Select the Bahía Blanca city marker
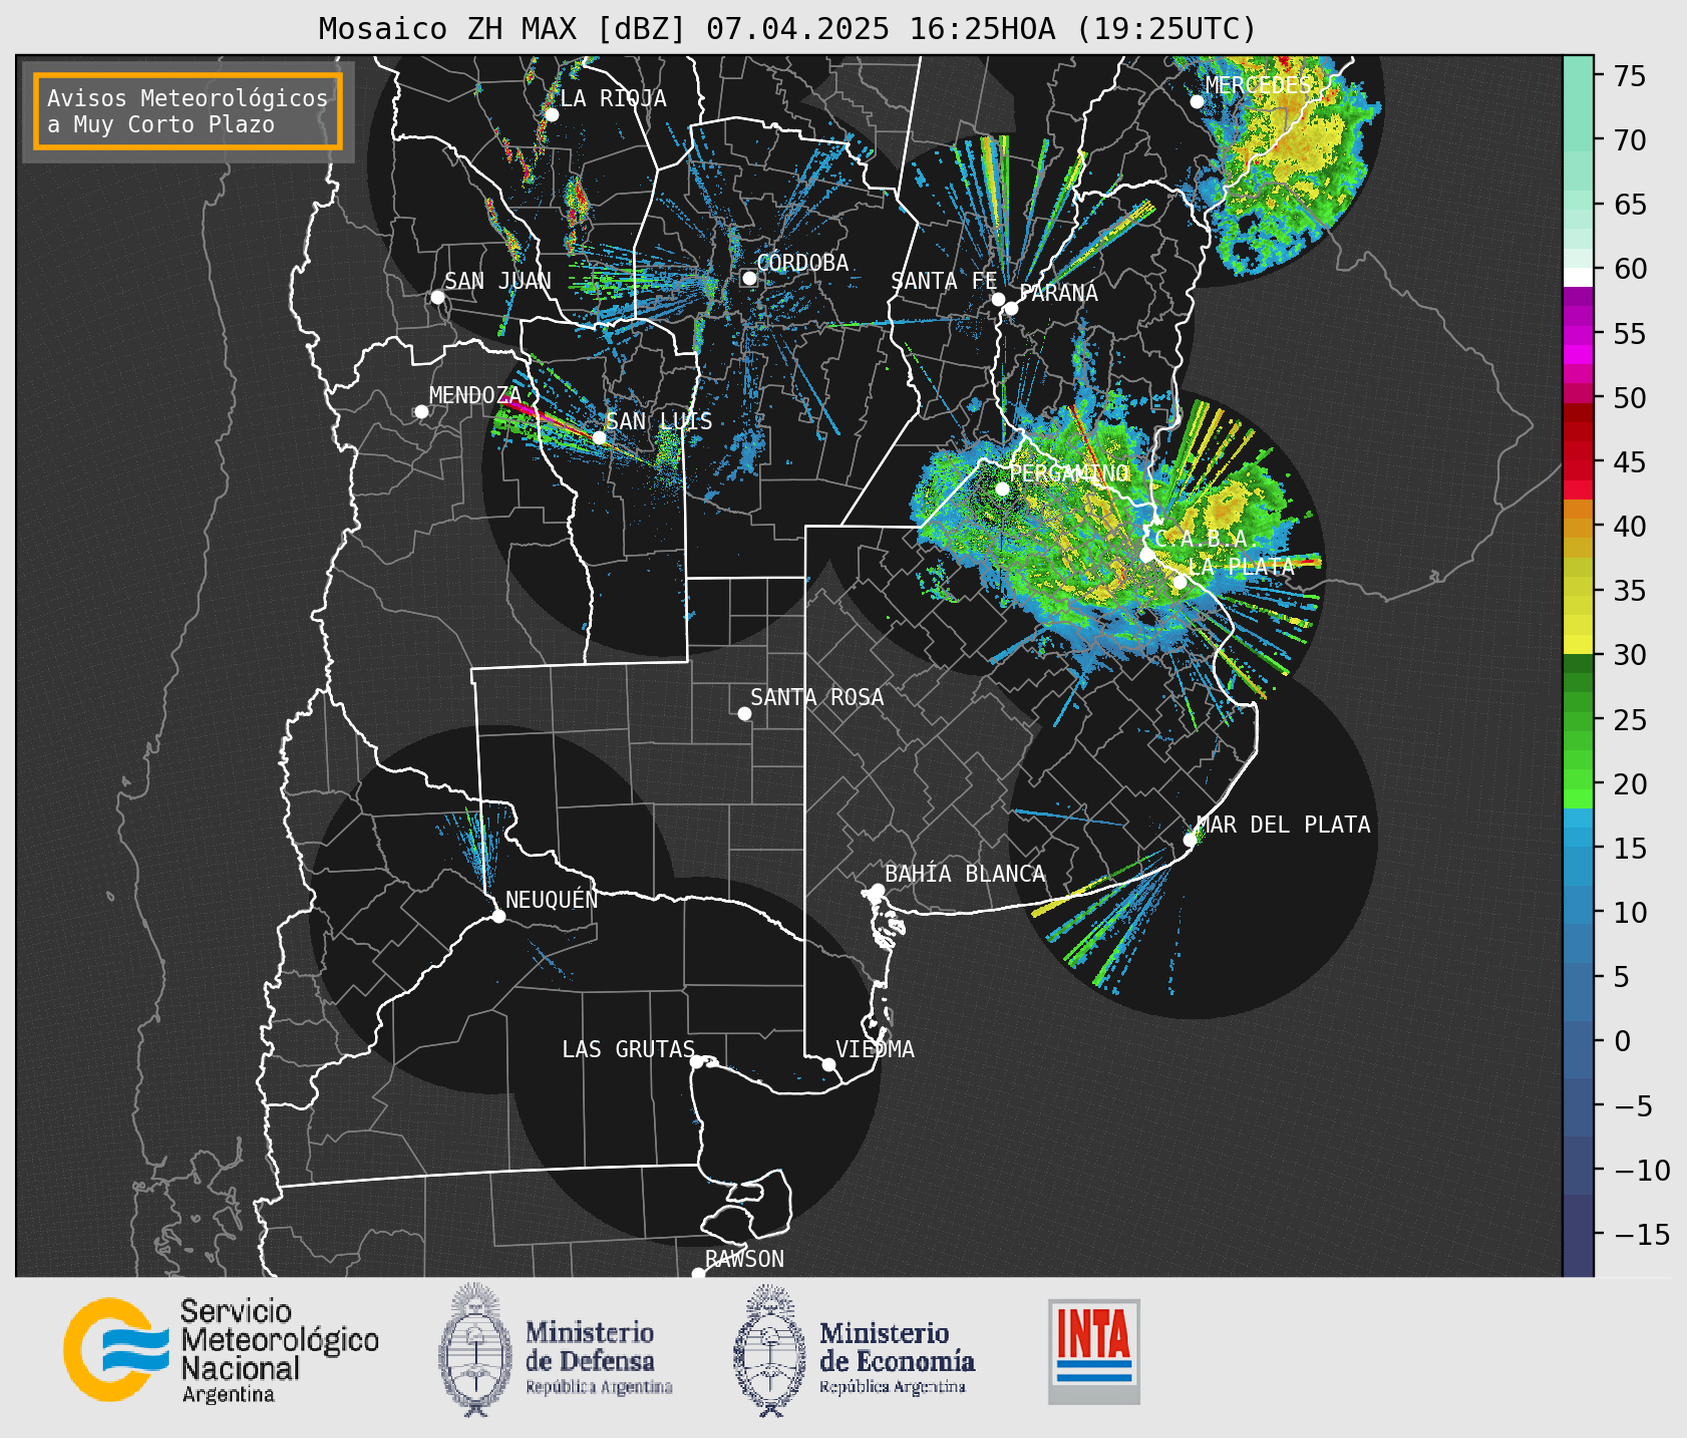Image resolution: width=1687 pixels, height=1438 pixels. 877,890
